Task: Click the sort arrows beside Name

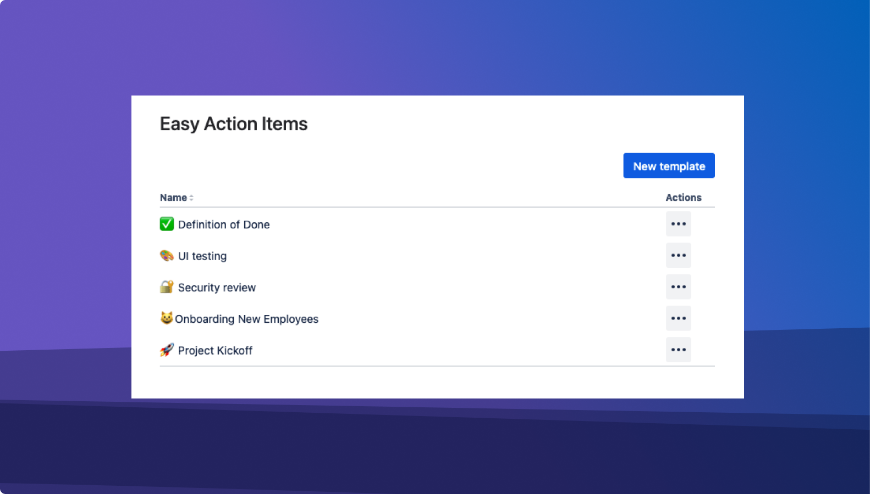Action: 192,198
